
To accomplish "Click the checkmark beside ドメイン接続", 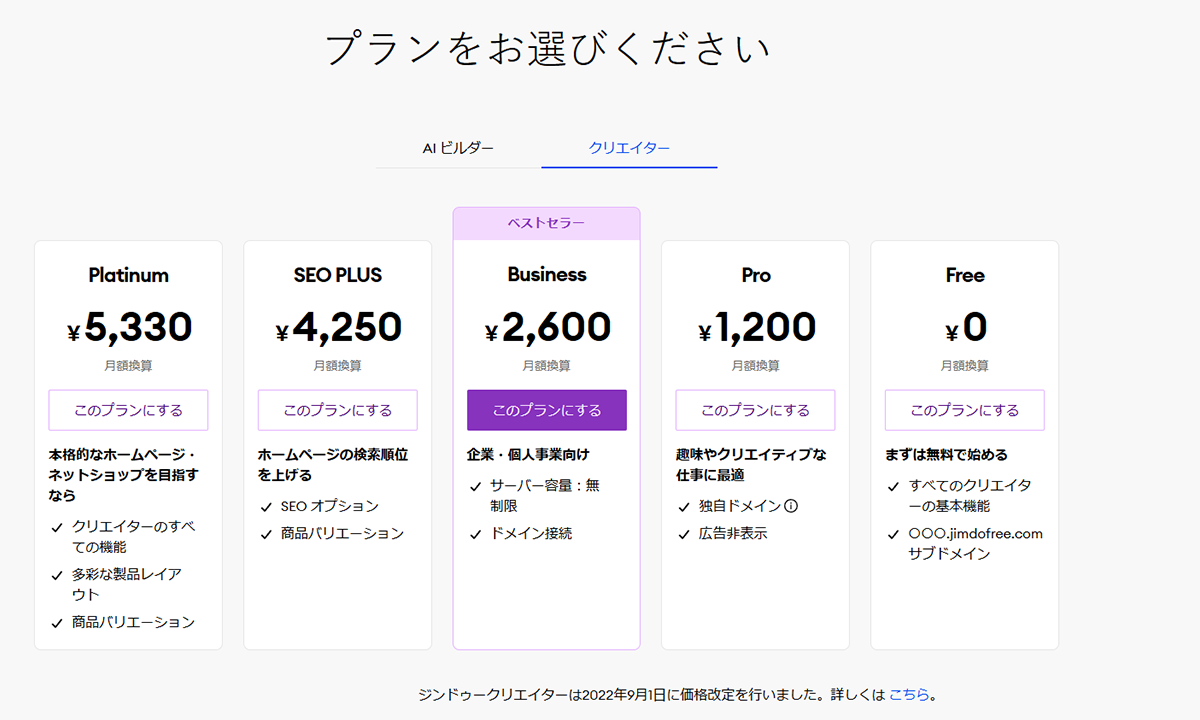I will pos(475,535).
